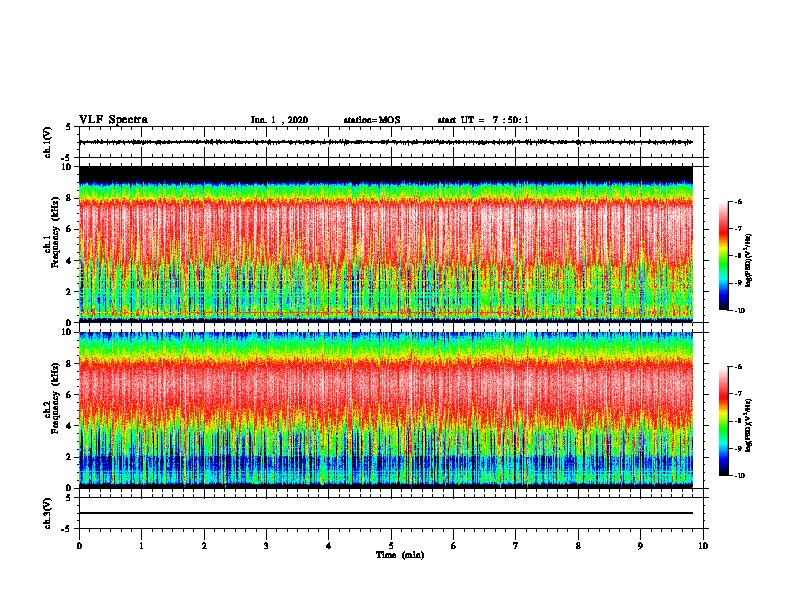
Task: Click time axis tick label "5"
Action: [x=391, y=546]
